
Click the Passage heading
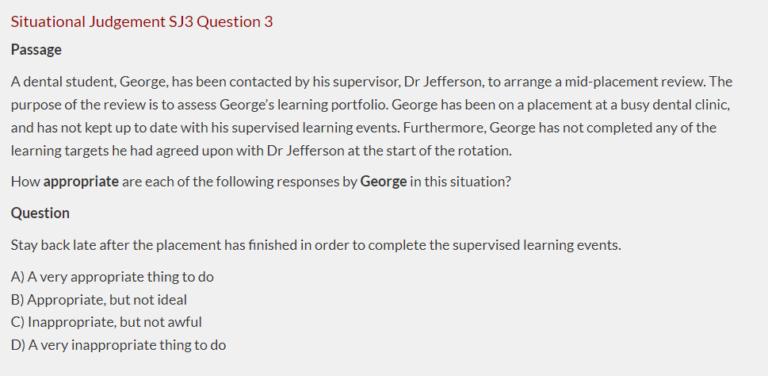[x=36, y=50]
